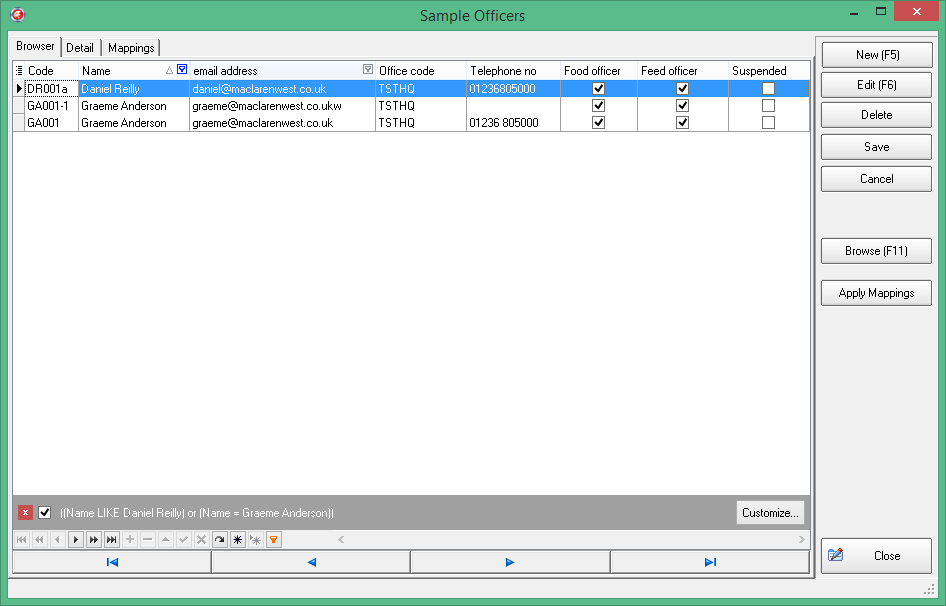The height and width of the screenshot is (606, 946).
Task: Click the greyed minus delete-record icon
Action: (148, 540)
